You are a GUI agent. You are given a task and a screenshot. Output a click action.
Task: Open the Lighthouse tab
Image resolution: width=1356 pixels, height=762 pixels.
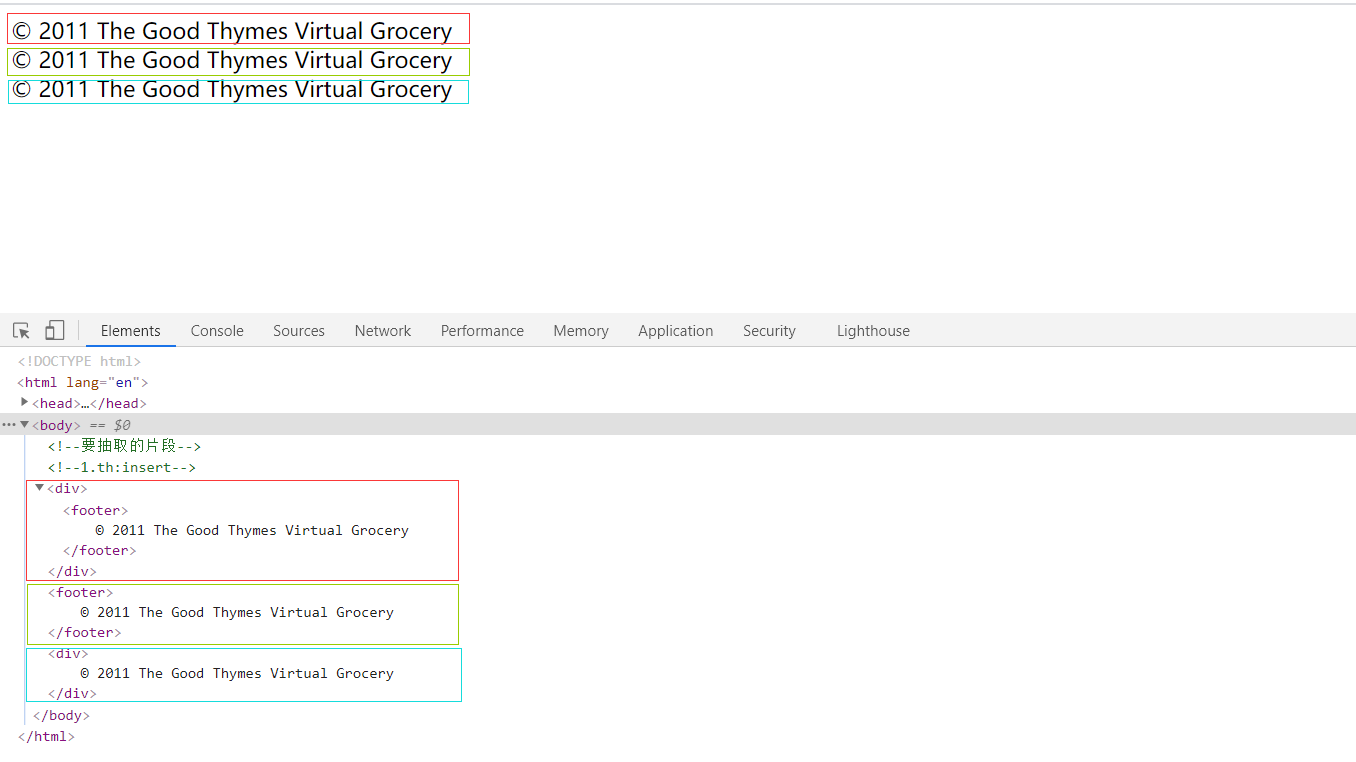click(x=873, y=331)
